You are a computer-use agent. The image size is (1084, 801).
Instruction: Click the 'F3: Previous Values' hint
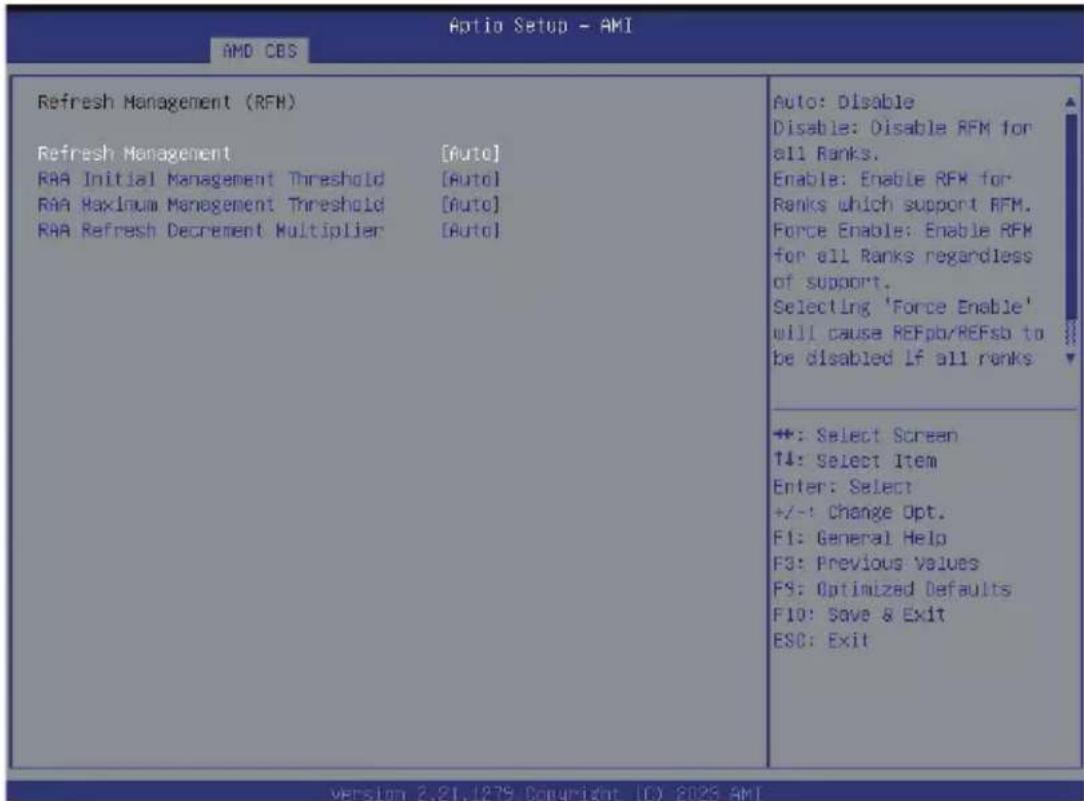pyautogui.click(x=876, y=563)
